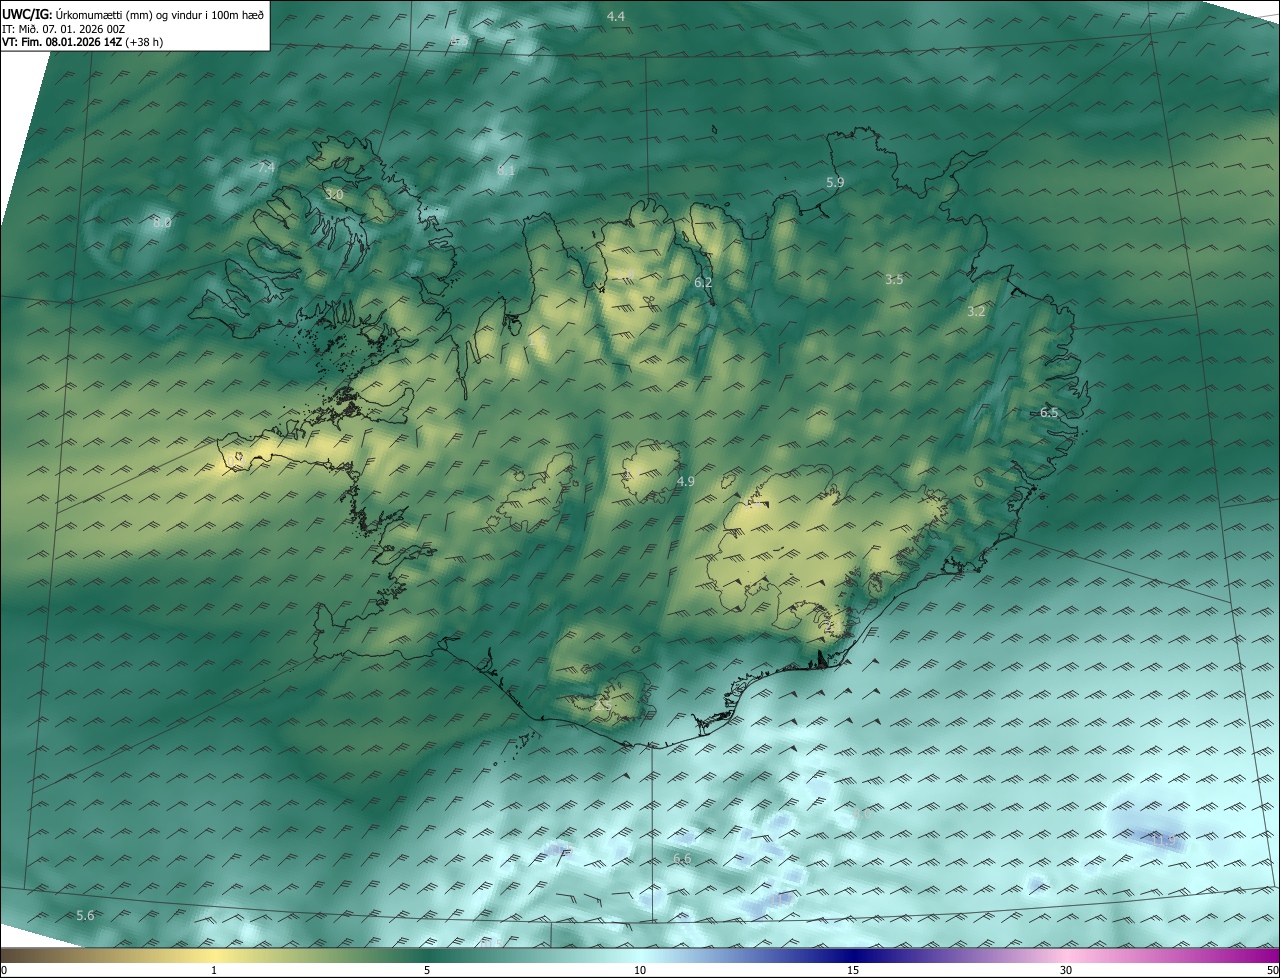This screenshot has width=1280, height=978.
Task: Click the 5.9 value label
Action: click(835, 182)
